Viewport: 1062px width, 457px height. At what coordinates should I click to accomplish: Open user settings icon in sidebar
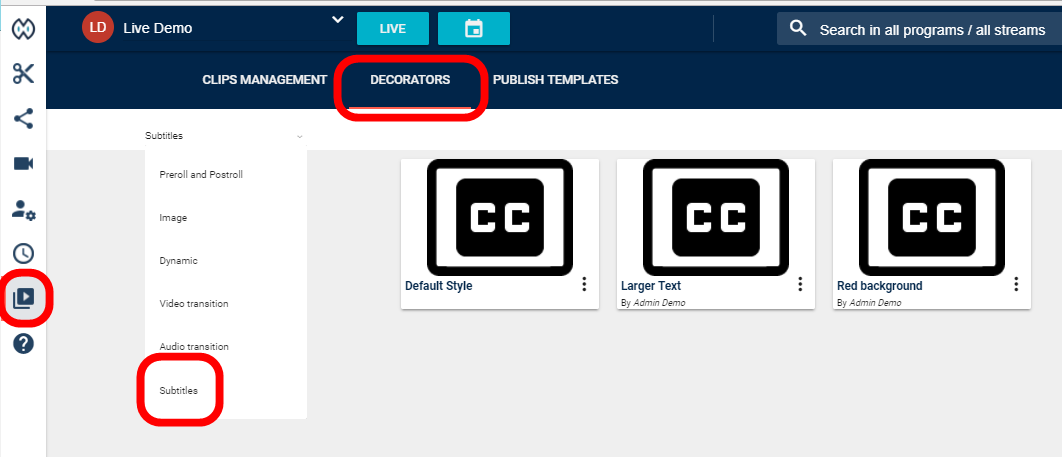point(23,209)
